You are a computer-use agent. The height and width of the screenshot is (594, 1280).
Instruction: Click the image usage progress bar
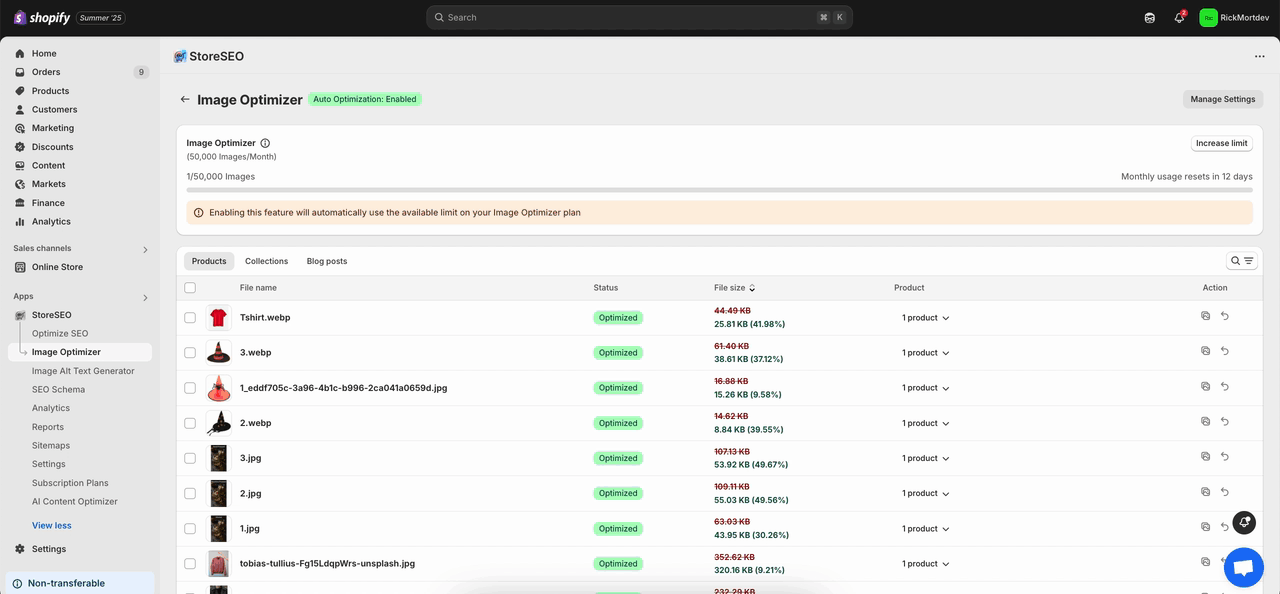720,189
